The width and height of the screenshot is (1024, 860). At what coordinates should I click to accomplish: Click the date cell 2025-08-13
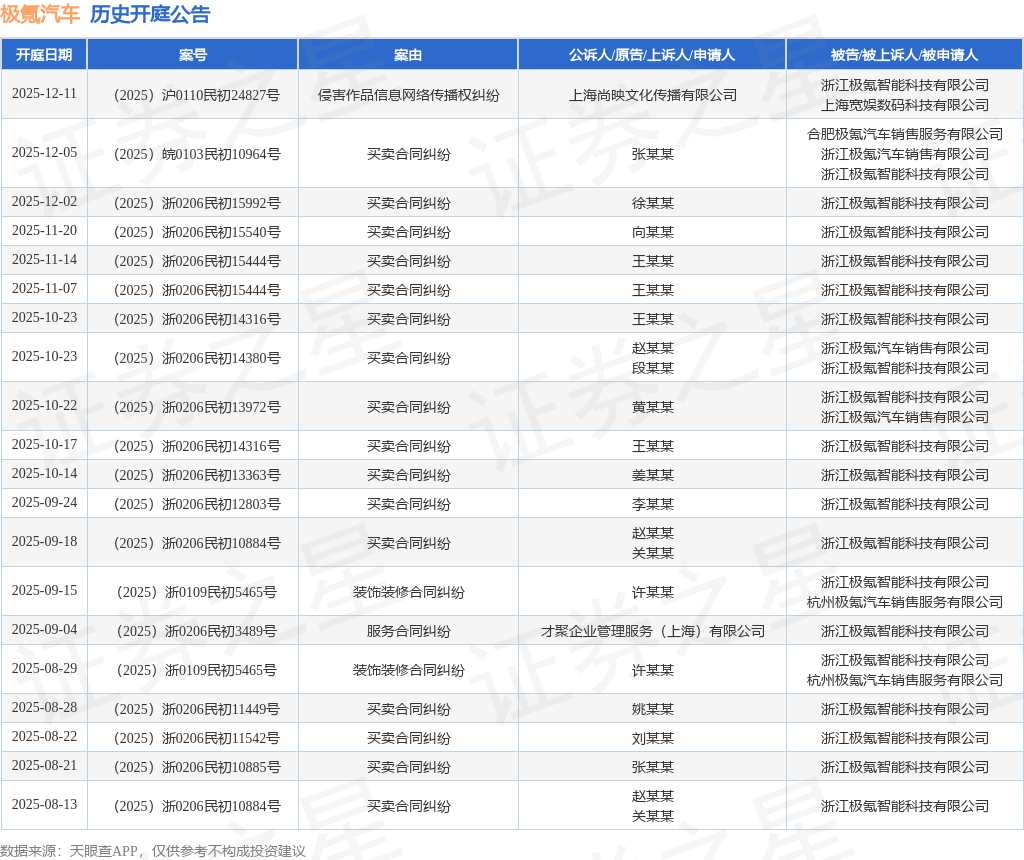pyautogui.click(x=44, y=804)
